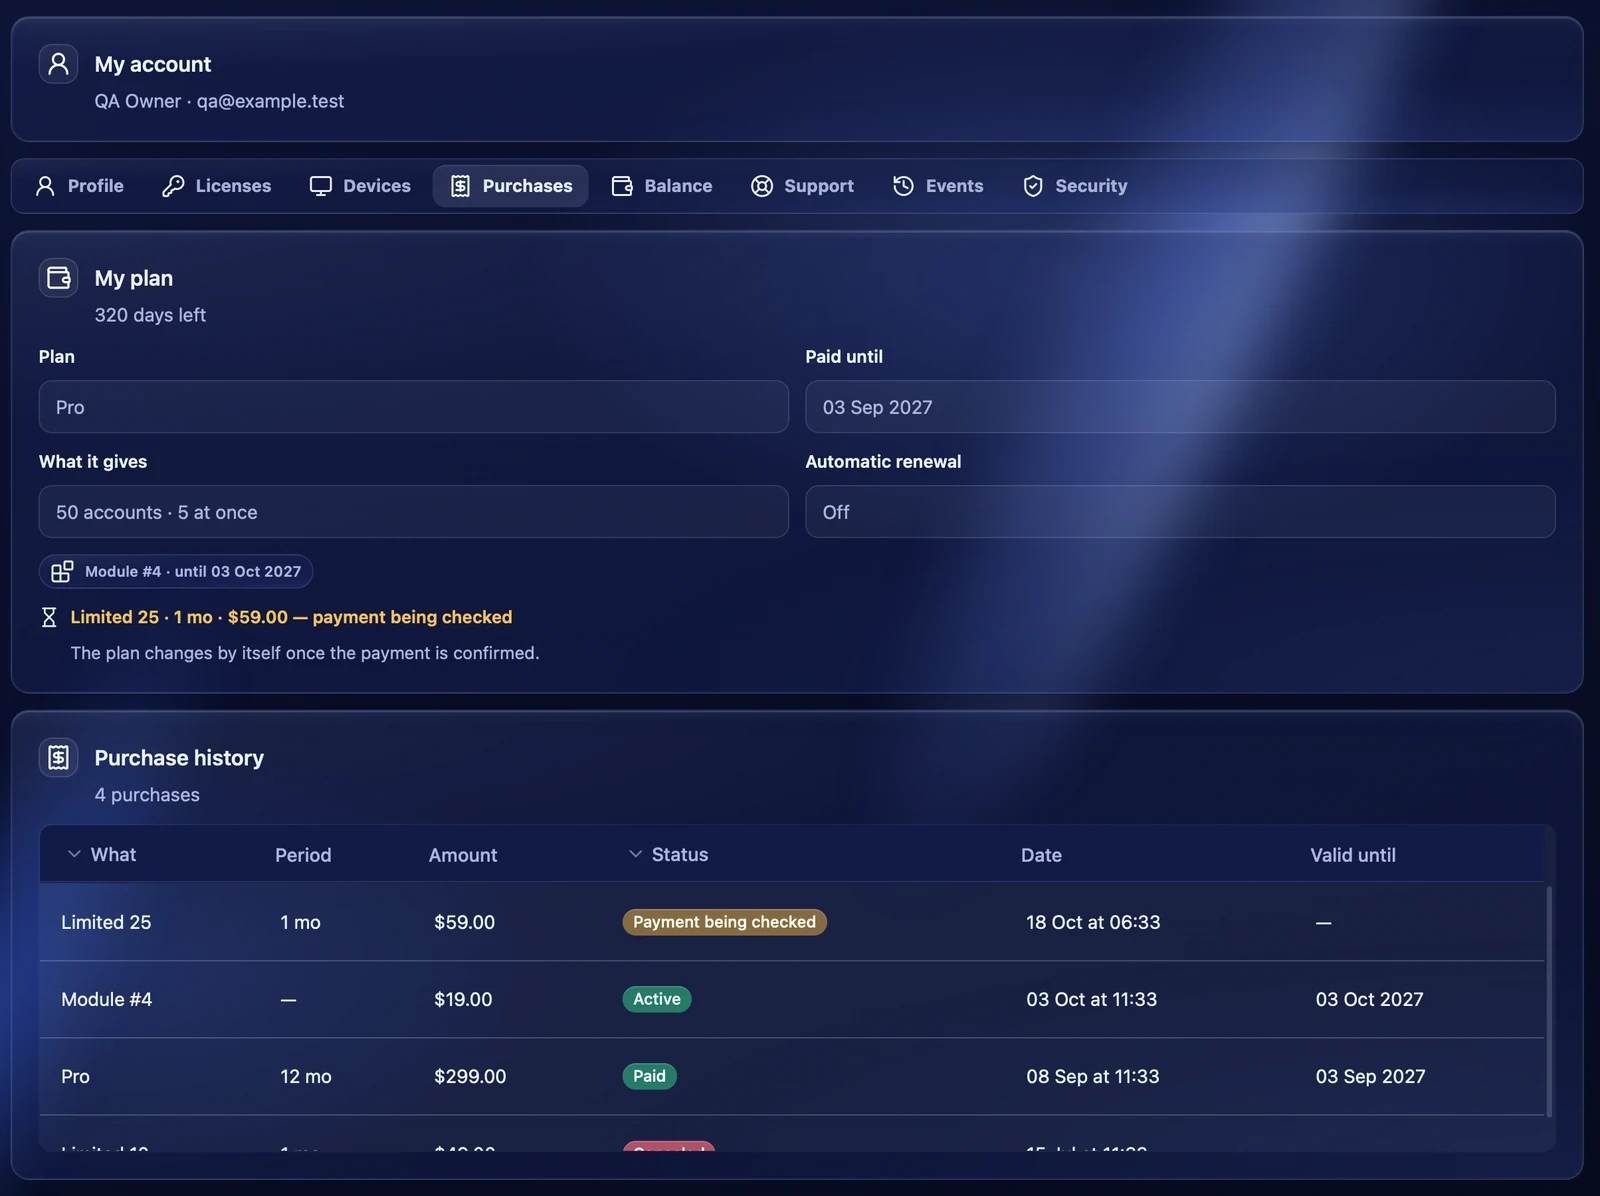This screenshot has height=1196, width=1600.
Task: Go to the Devices tab
Action: point(360,186)
